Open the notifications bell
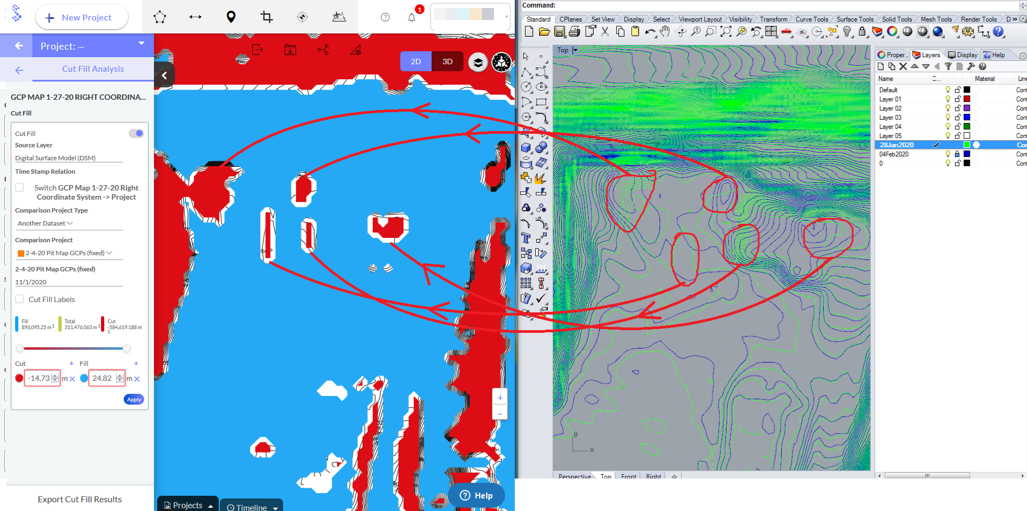This screenshot has width=1027, height=511. pyautogui.click(x=412, y=18)
